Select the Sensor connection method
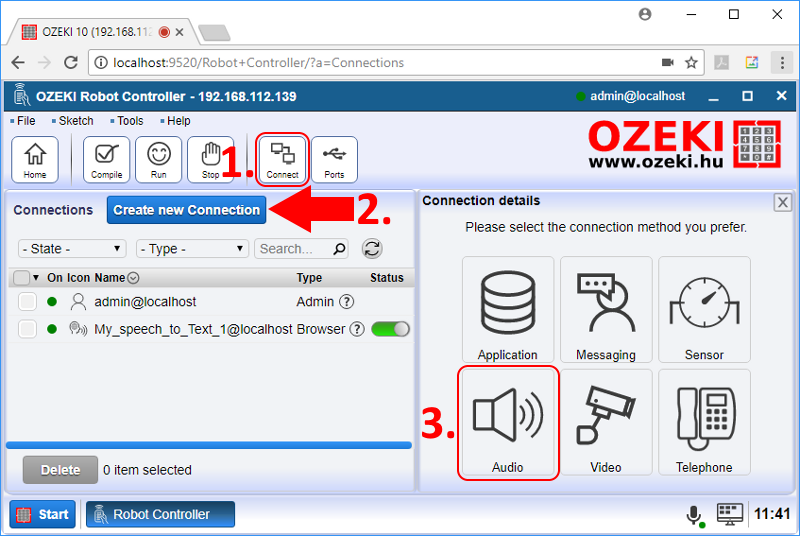 (x=704, y=310)
